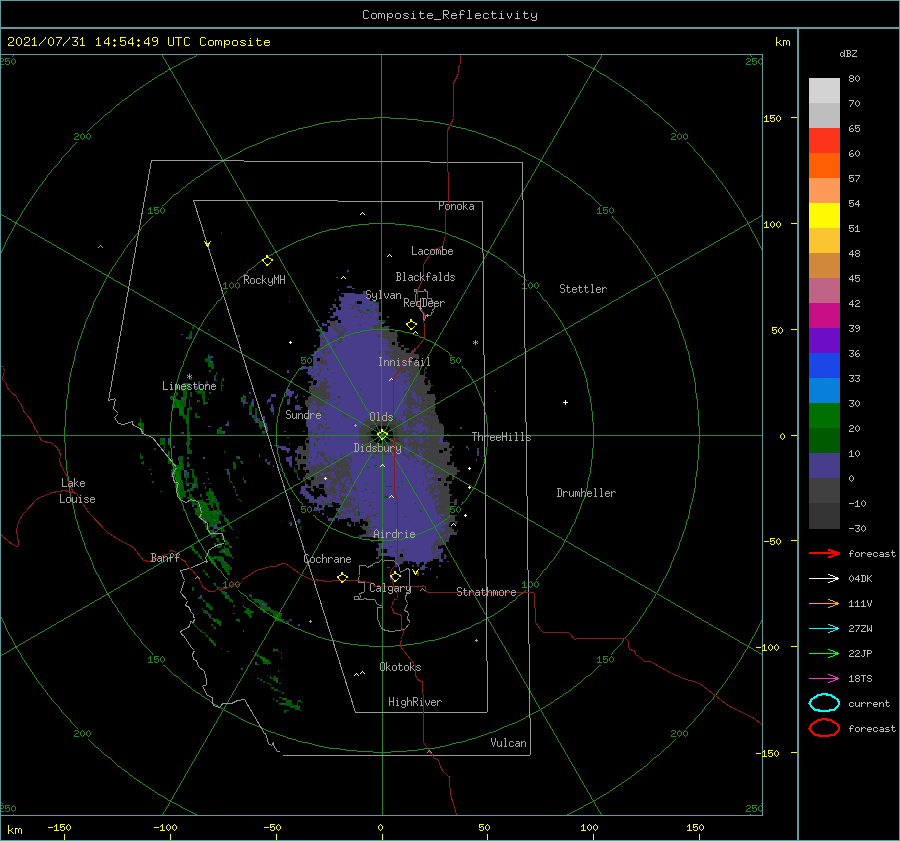The image size is (900, 841).
Task: Click the Innisfail city label
Action: click(404, 362)
